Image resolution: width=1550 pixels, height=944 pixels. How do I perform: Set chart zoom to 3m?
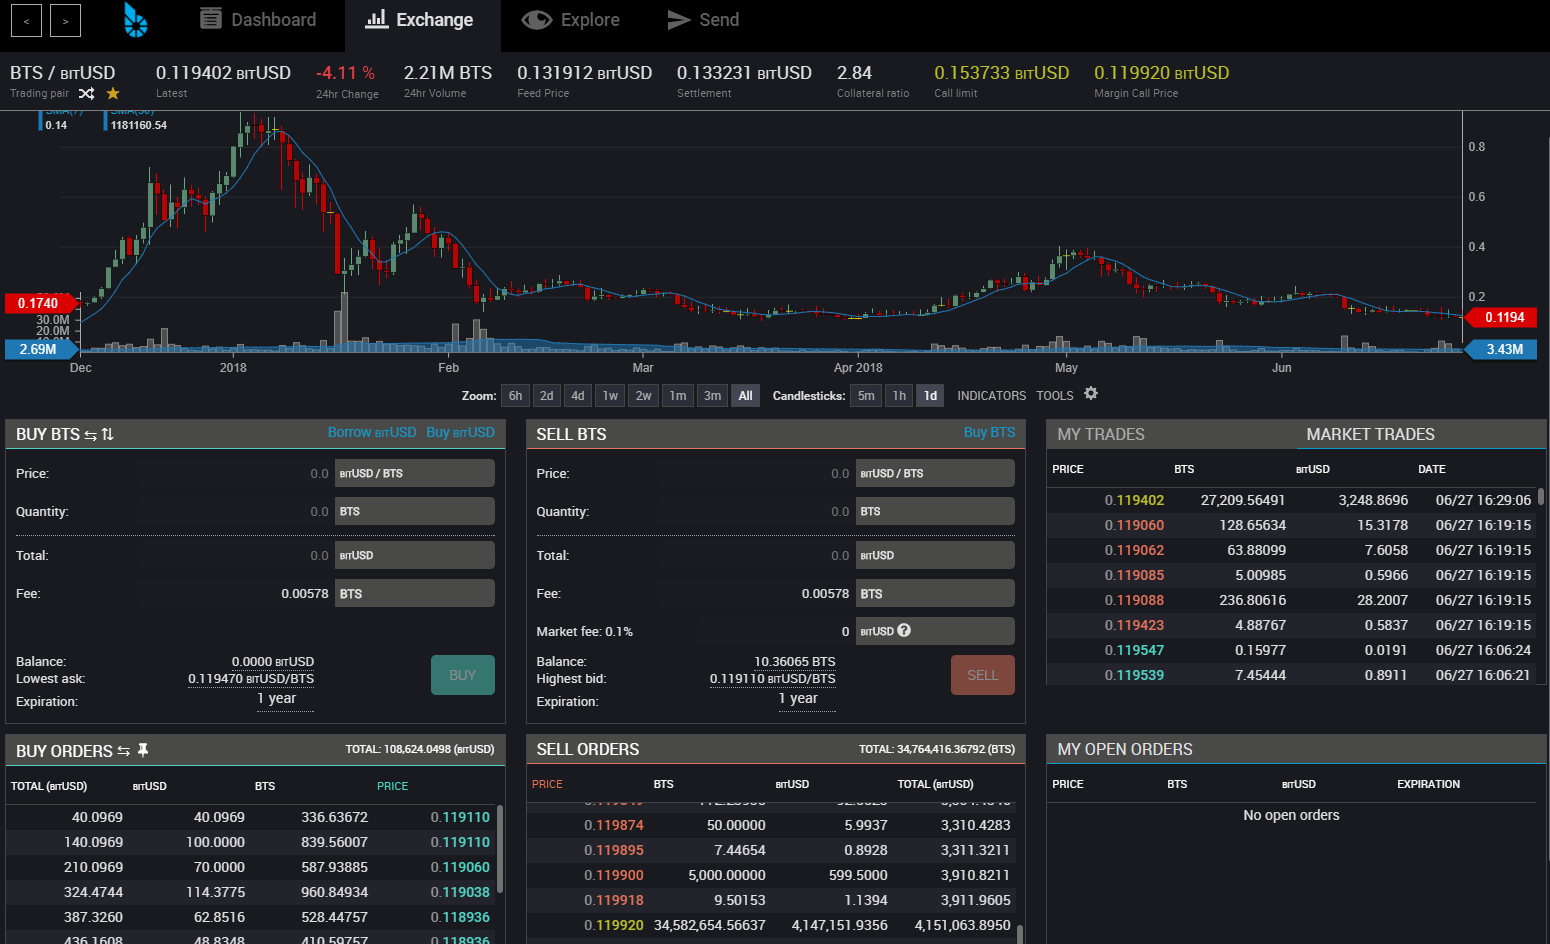click(x=712, y=396)
